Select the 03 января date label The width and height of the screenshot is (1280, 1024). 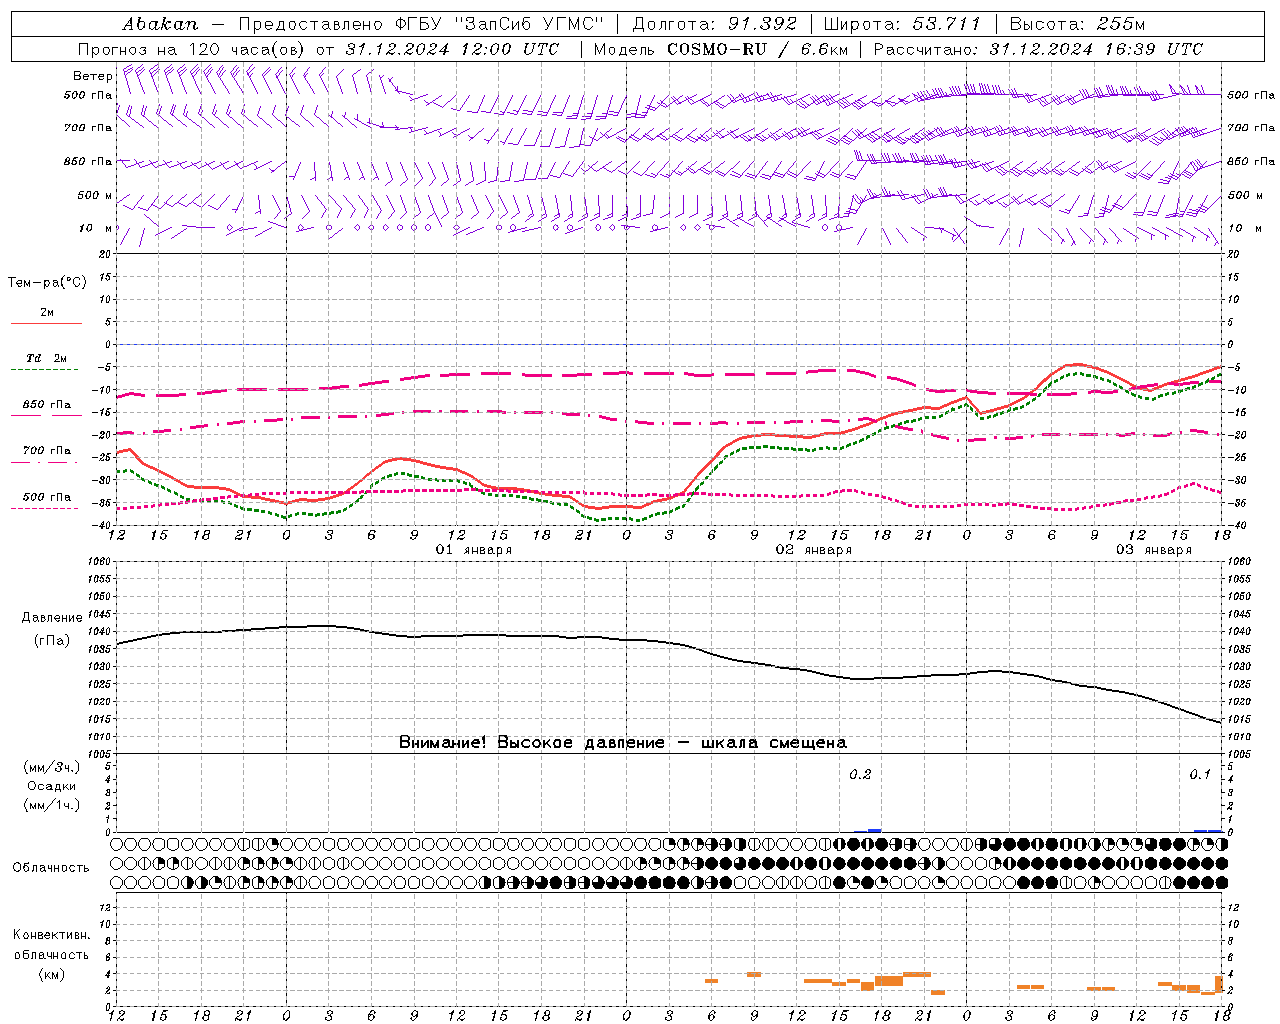1154,550
